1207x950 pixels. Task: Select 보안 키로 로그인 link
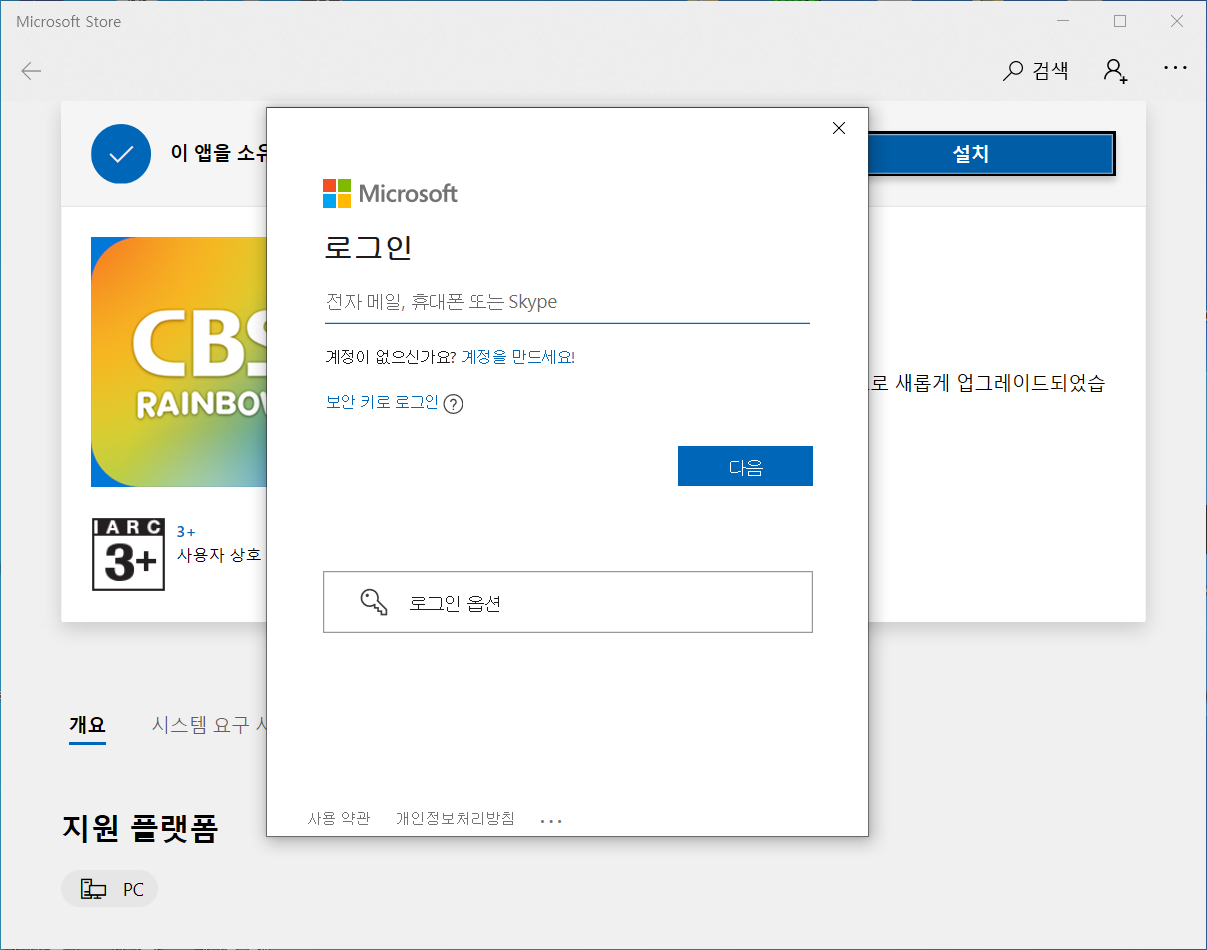click(382, 402)
